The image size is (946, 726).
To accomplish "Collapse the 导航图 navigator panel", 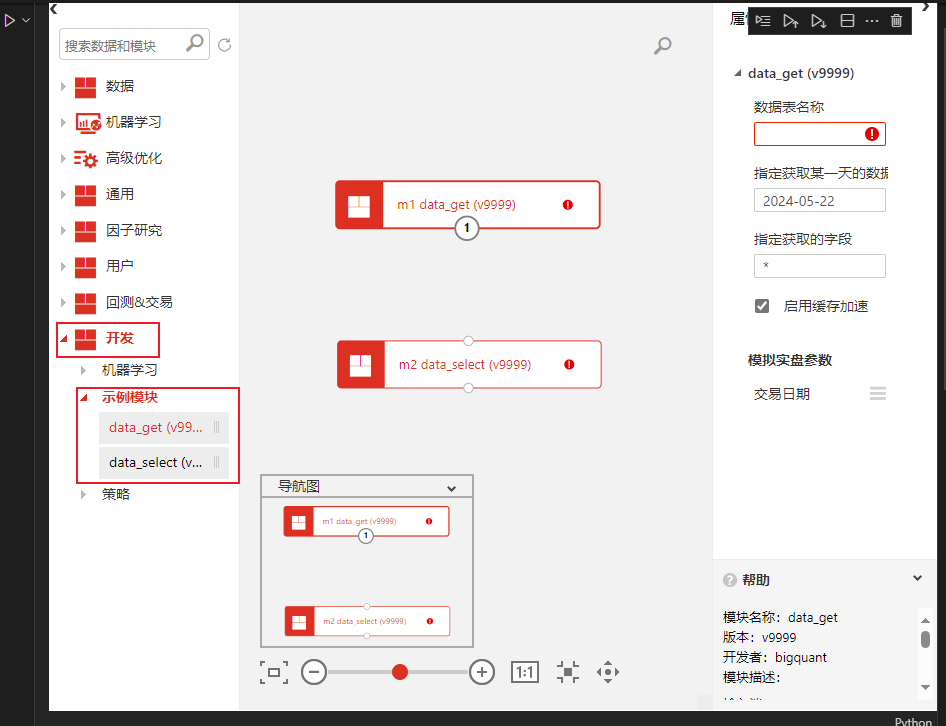I will tap(451, 488).
